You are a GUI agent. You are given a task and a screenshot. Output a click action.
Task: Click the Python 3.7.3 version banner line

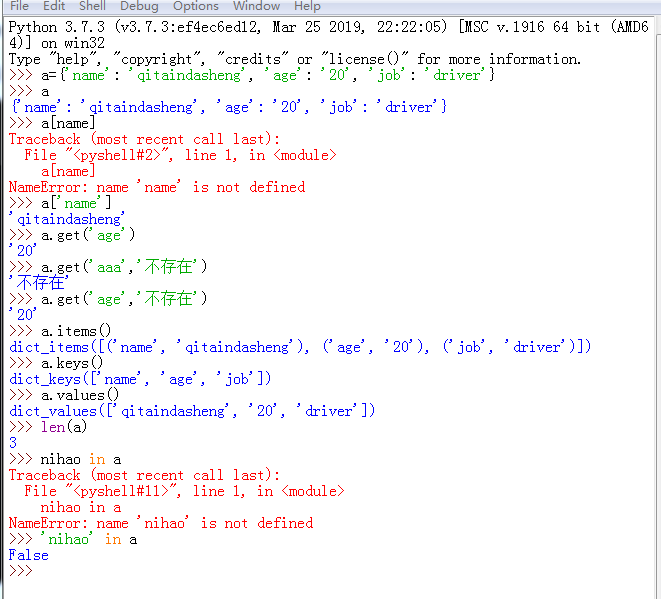pos(328,35)
